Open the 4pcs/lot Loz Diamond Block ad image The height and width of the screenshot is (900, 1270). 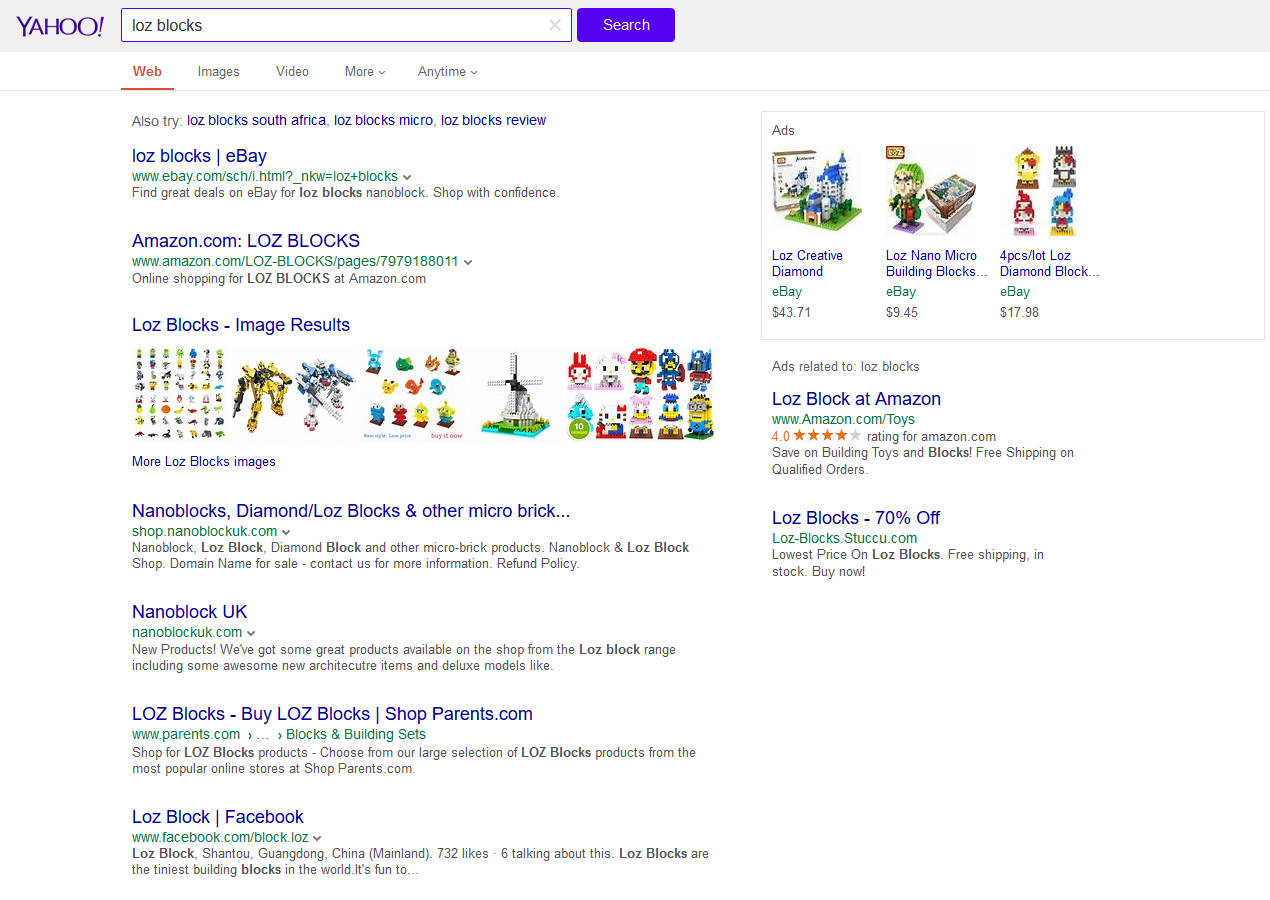1045,190
